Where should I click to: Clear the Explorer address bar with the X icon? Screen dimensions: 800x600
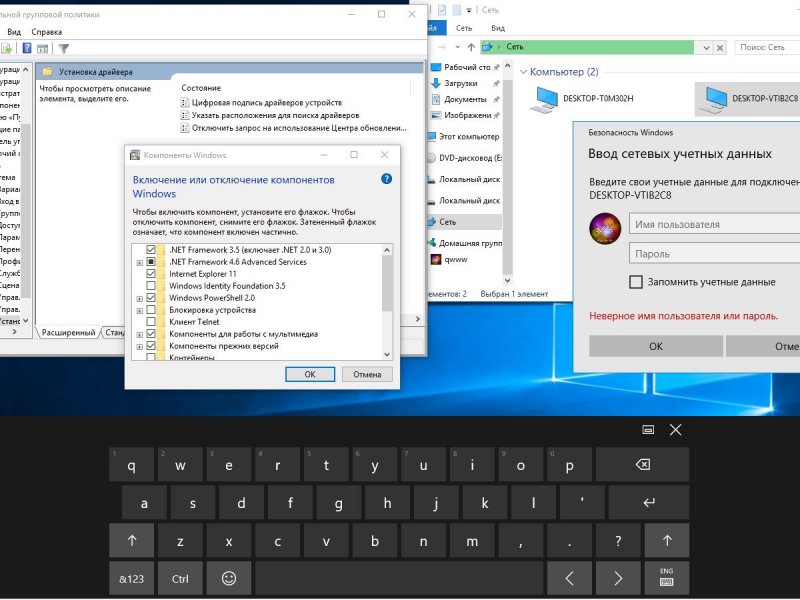[x=720, y=47]
